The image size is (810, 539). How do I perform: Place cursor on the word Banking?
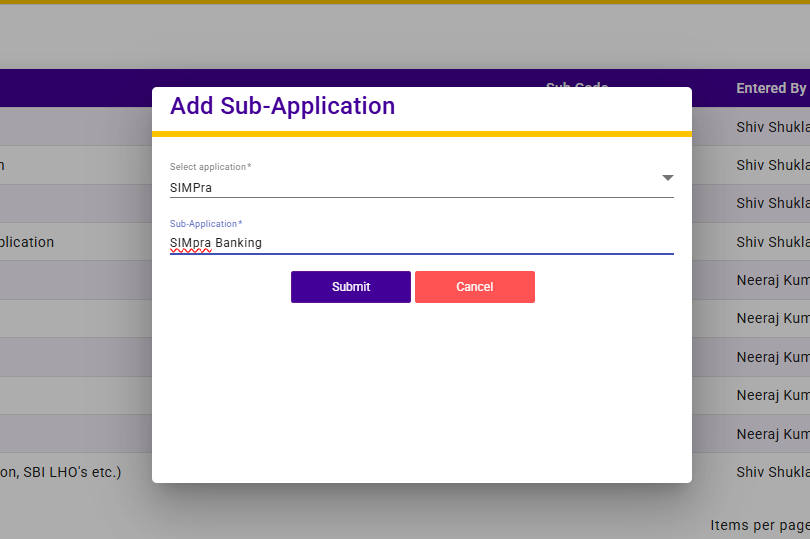coord(239,242)
